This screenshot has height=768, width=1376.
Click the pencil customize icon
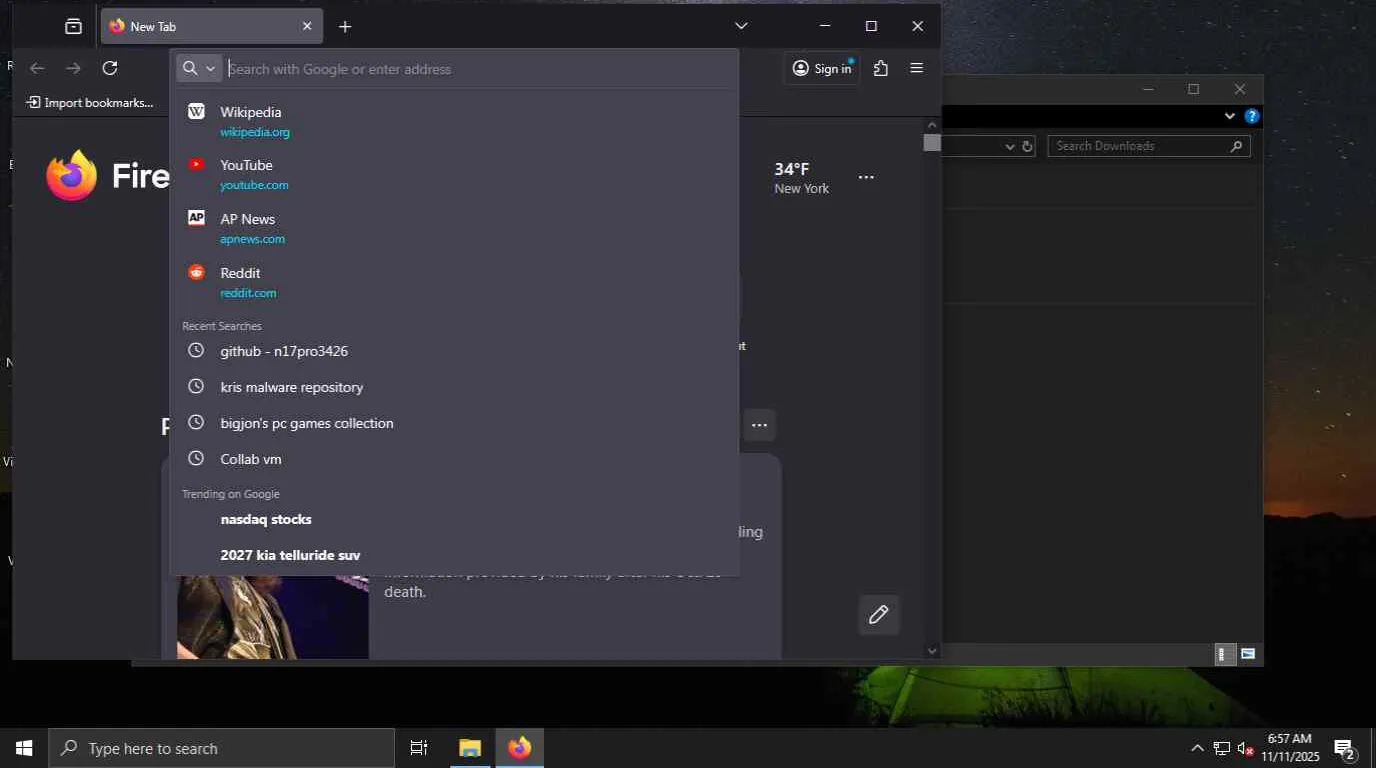(x=879, y=615)
